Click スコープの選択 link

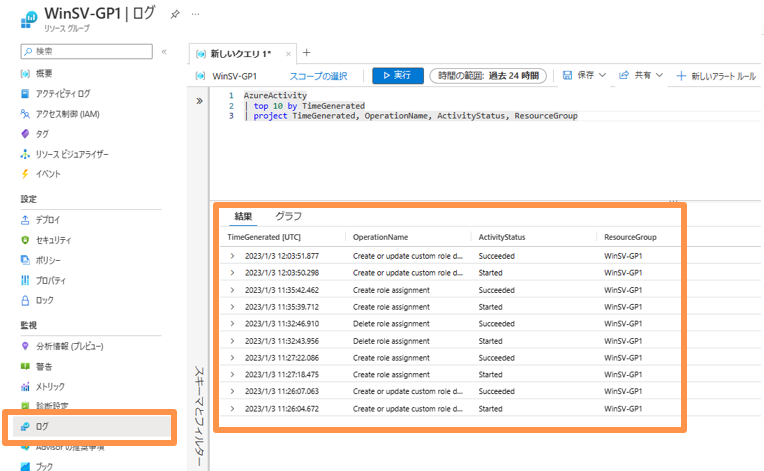click(x=319, y=76)
